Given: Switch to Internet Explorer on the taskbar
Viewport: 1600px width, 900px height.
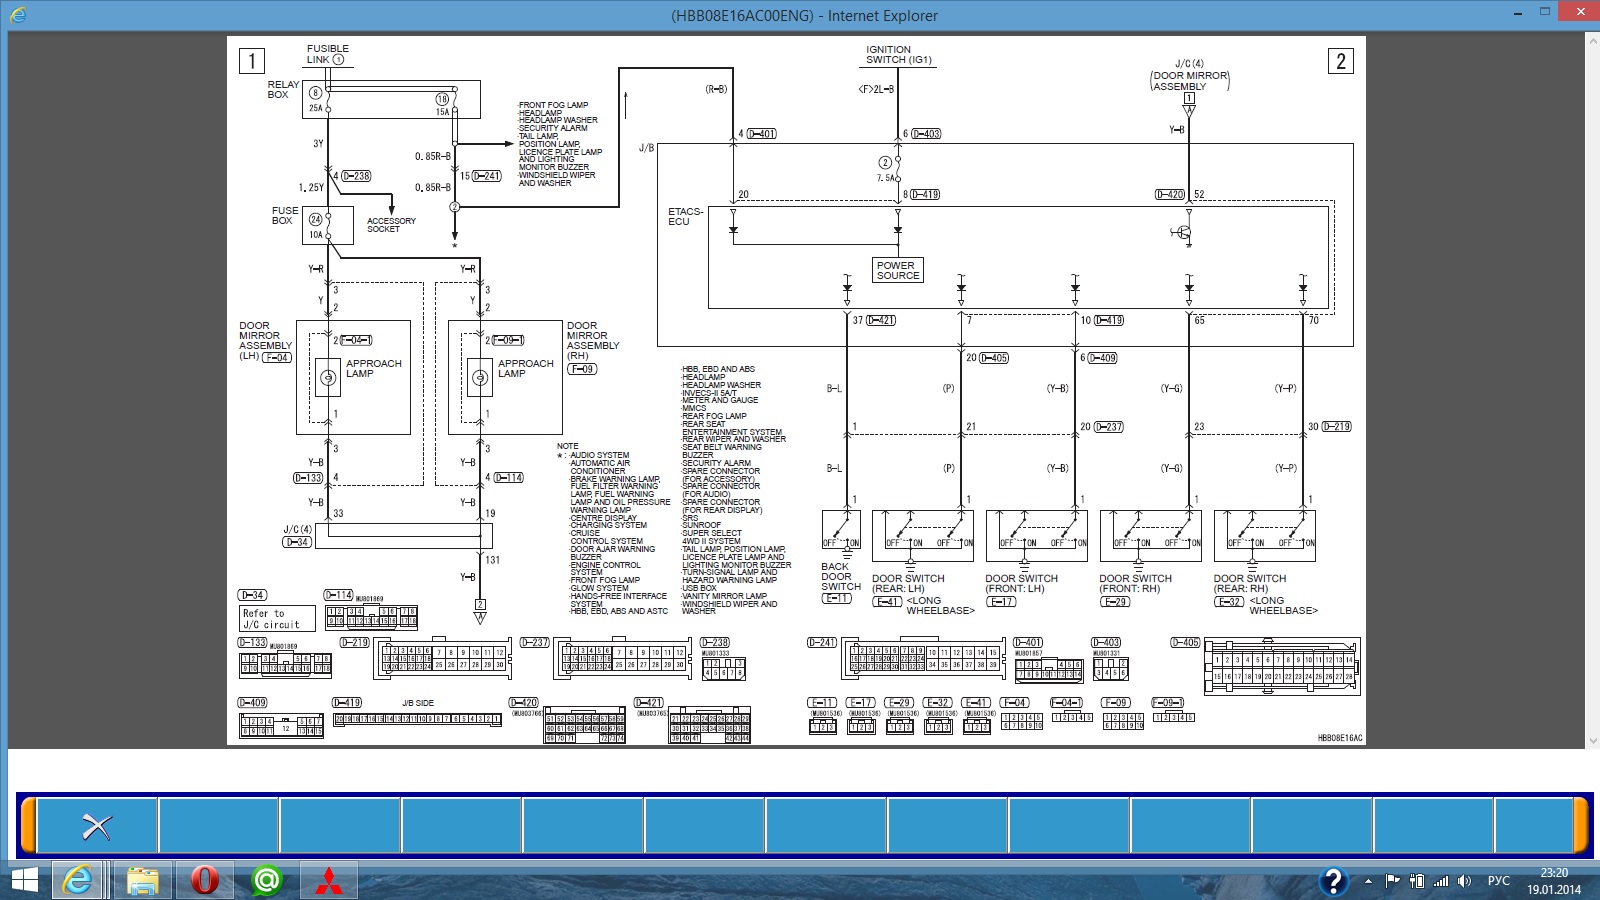Looking at the screenshot, I should click(x=77, y=880).
